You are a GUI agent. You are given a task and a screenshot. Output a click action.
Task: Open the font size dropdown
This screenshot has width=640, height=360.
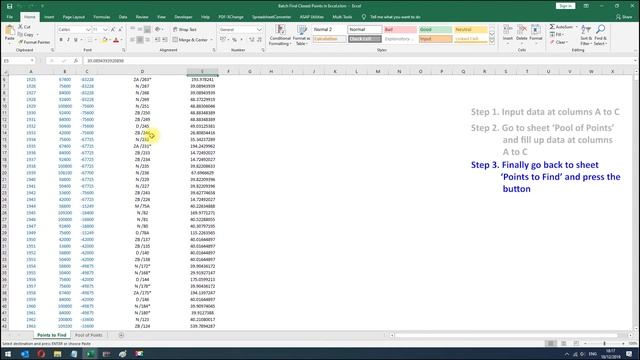(105, 30)
